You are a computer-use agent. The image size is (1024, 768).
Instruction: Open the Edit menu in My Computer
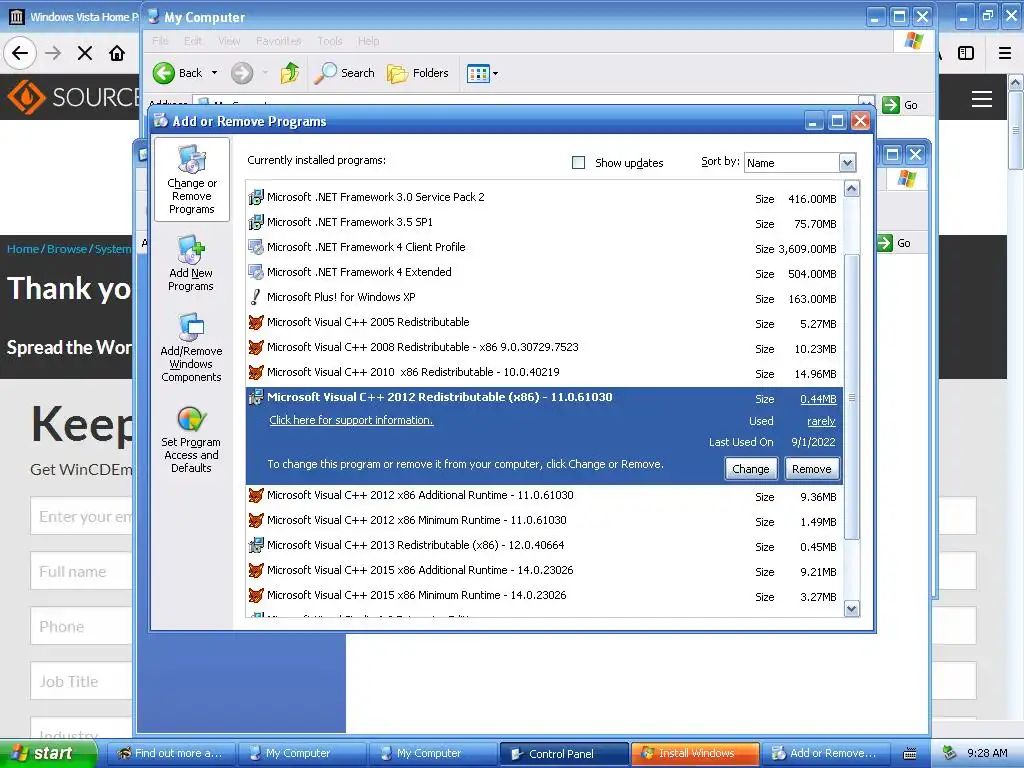point(193,41)
